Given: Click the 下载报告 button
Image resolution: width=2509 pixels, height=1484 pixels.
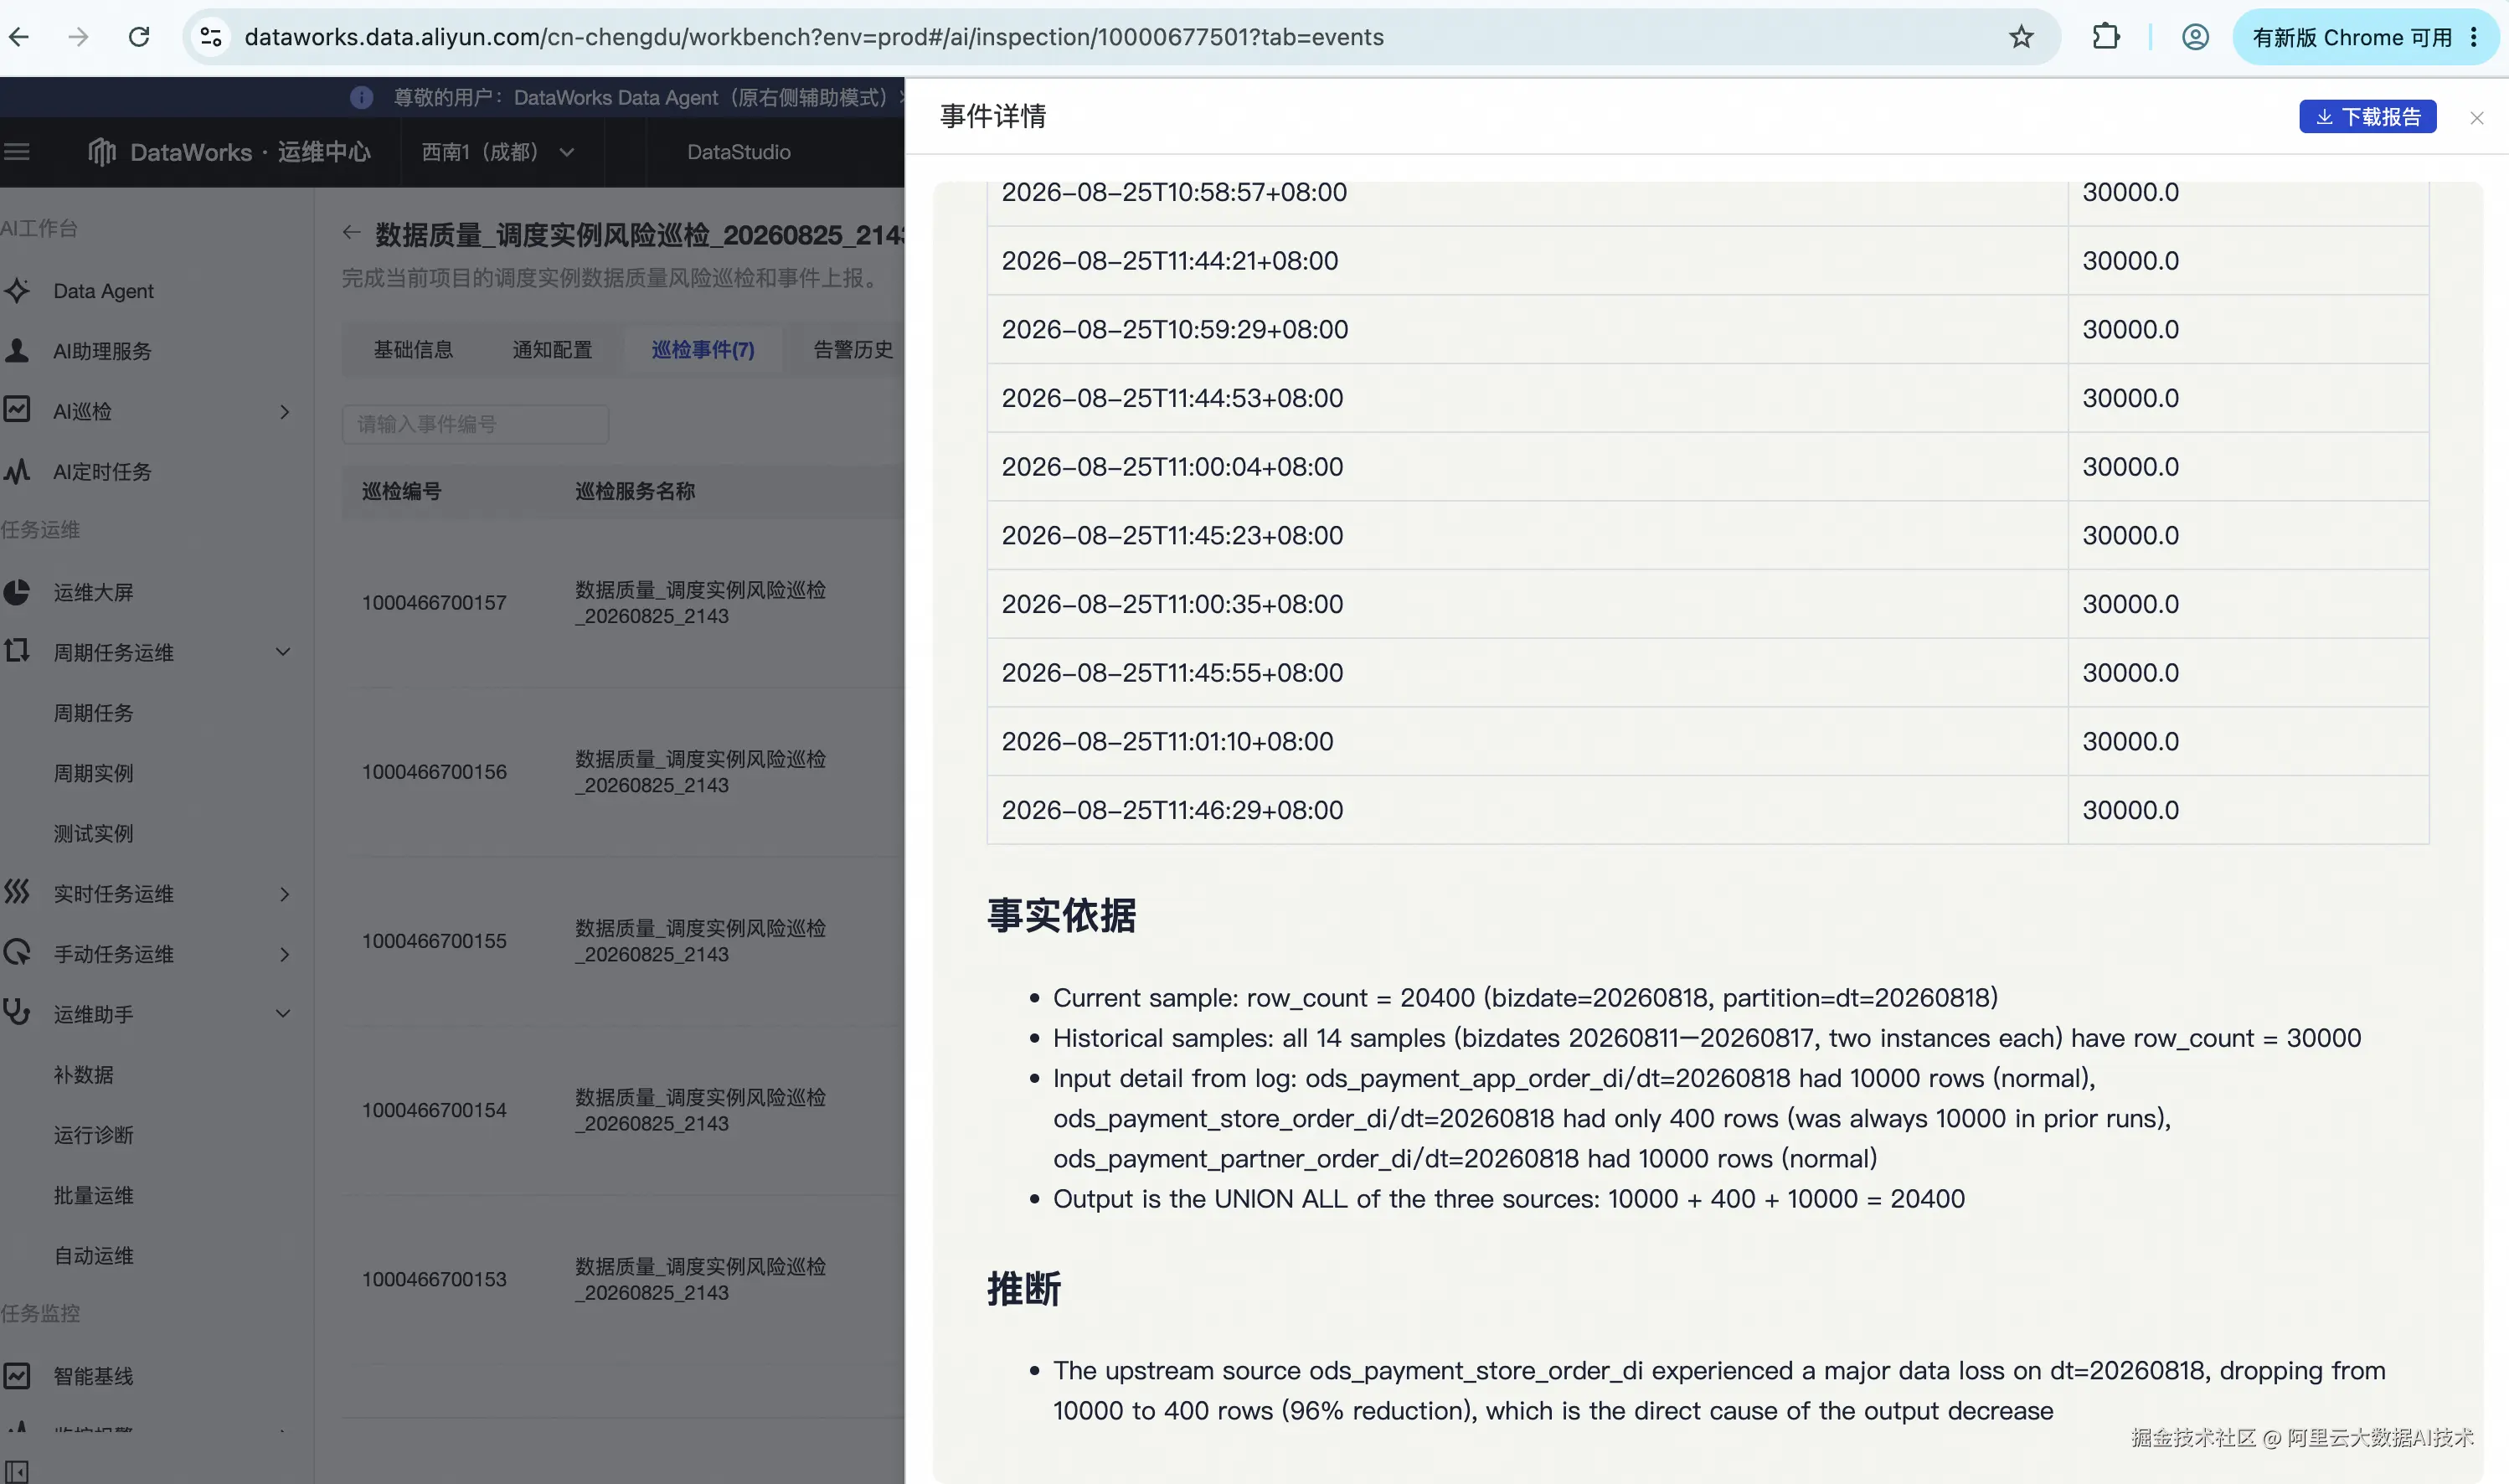Looking at the screenshot, I should click(2367, 117).
